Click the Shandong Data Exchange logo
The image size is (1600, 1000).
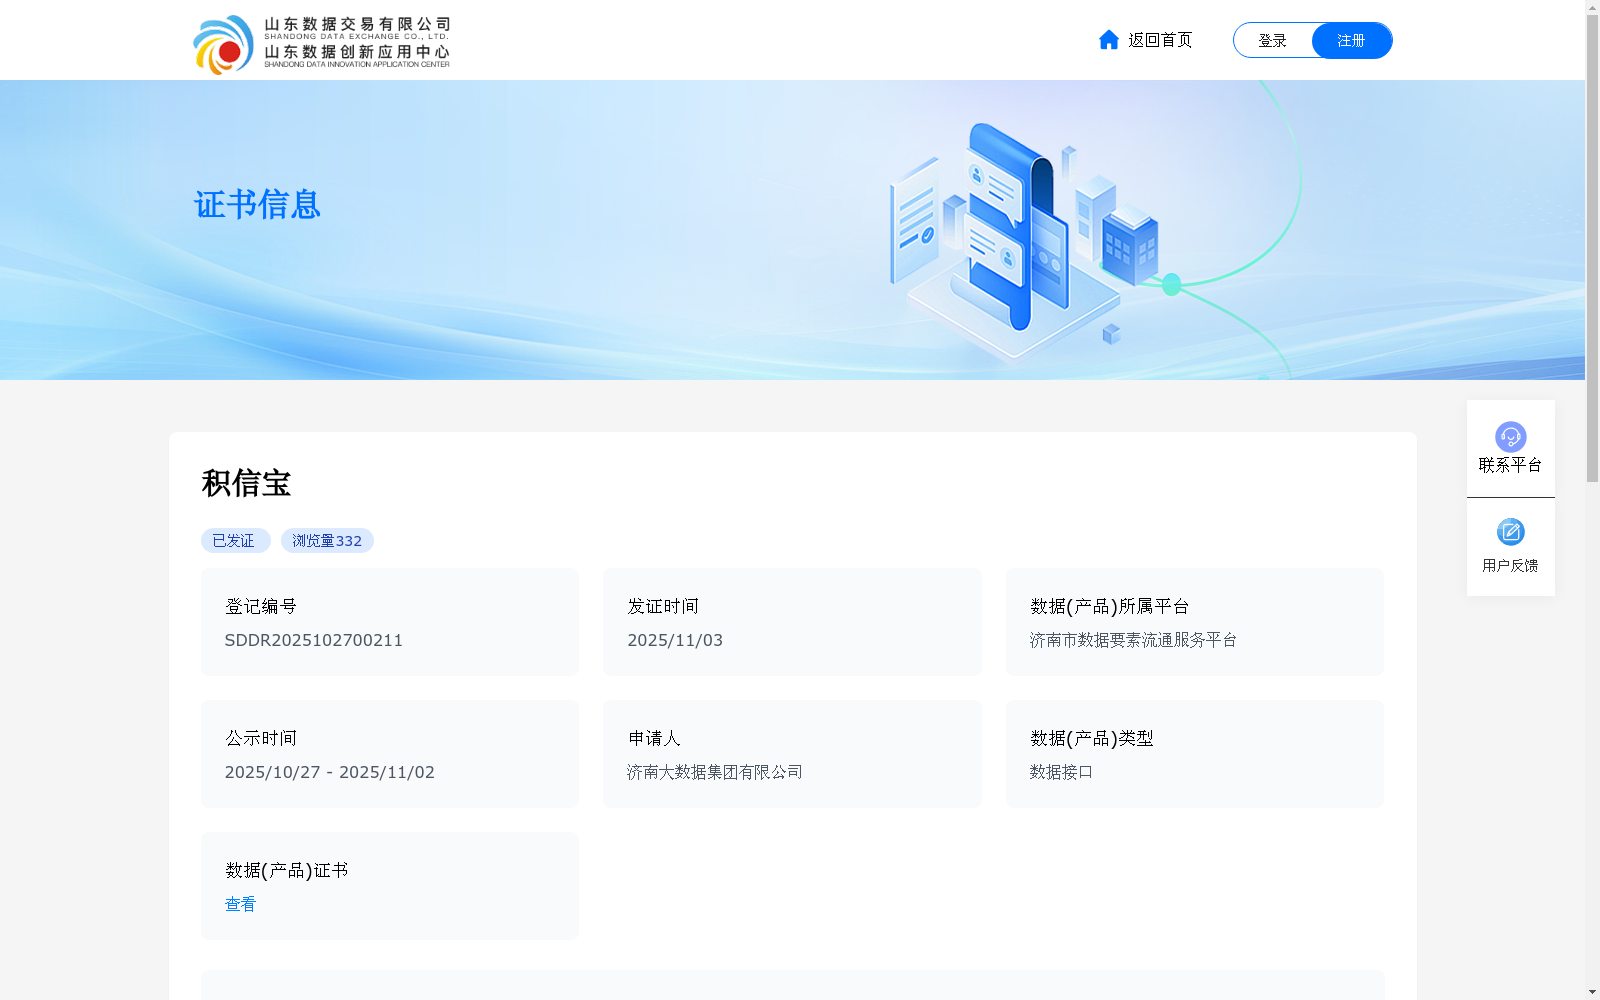321,44
